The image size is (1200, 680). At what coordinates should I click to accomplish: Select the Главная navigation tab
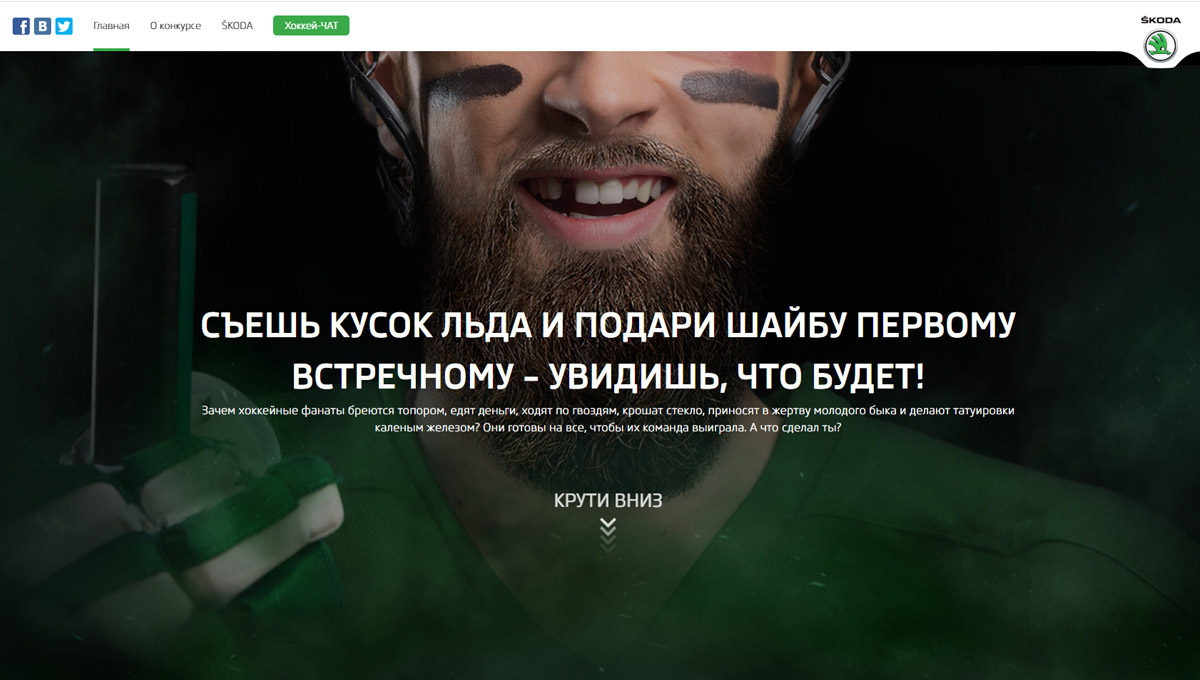pos(111,26)
